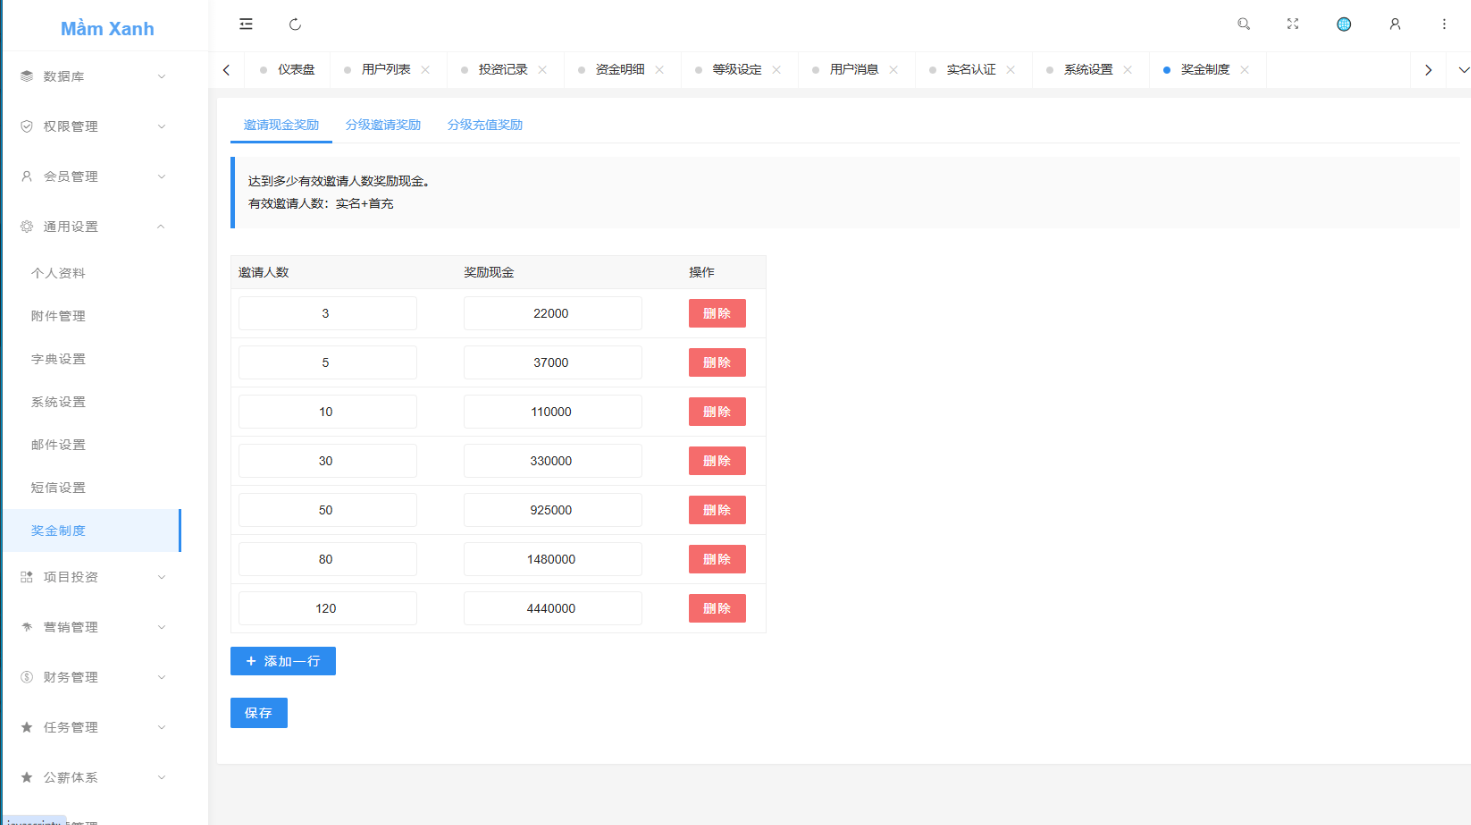This screenshot has width=1471, height=825.
Task: Open 字典设置 in sidebar
Action: pos(92,359)
